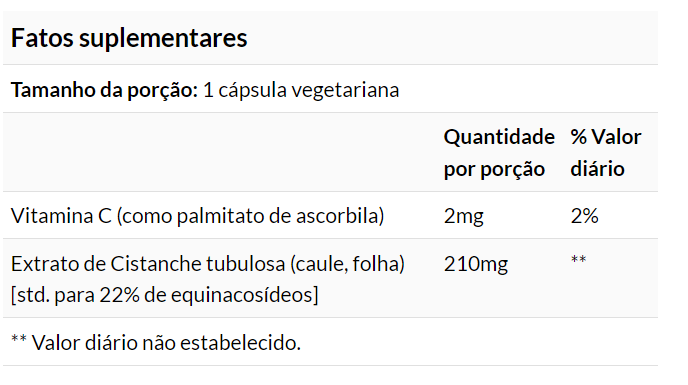Click the '2mg' quantity value
Viewport: 688px width, 385px height.
464,216
